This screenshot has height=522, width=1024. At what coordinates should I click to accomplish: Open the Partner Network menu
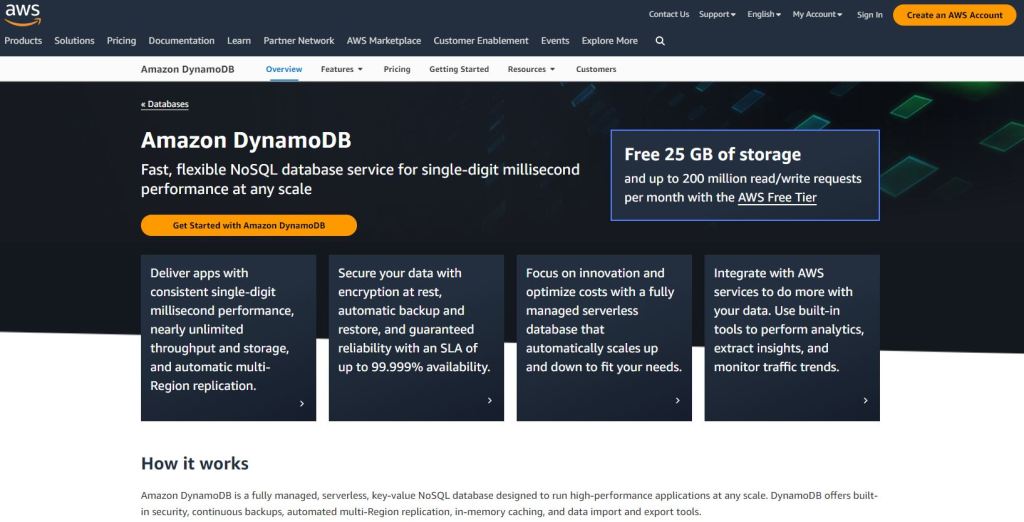[x=298, y=41]
